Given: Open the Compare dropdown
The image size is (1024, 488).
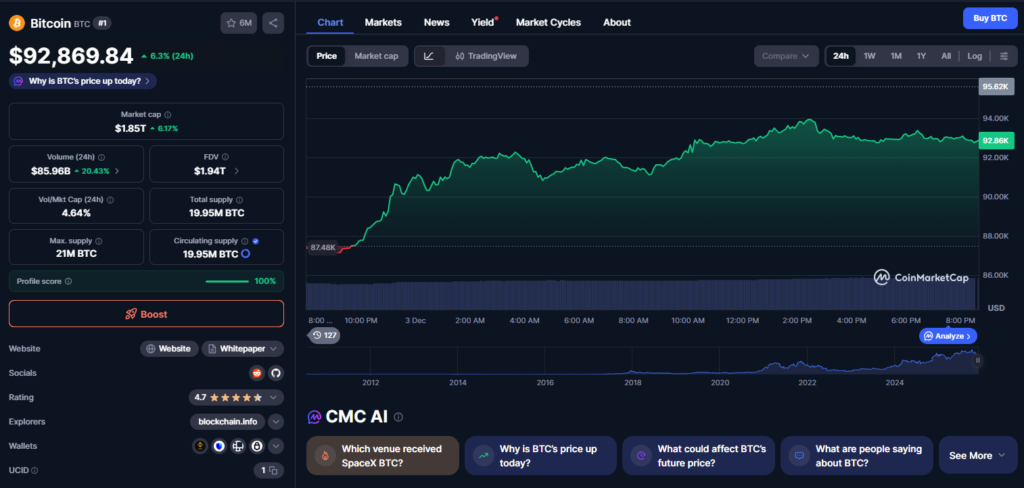Looking at the screenshot, I should click(x=786, y=56).
